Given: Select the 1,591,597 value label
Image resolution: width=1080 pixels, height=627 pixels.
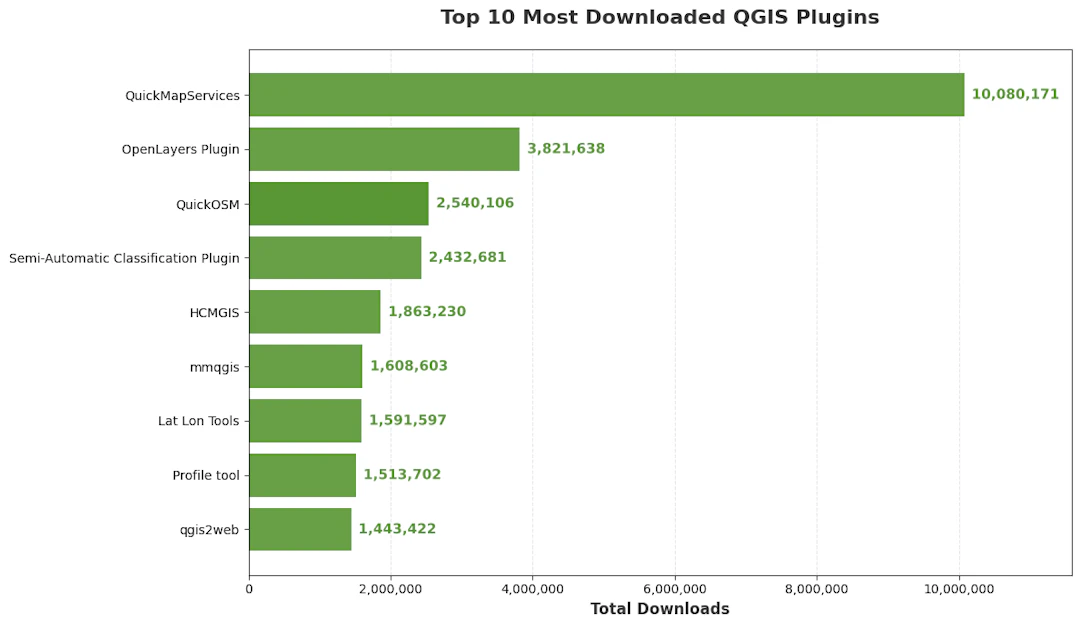Looking at the screenshot, I should [x=408, y=420].
